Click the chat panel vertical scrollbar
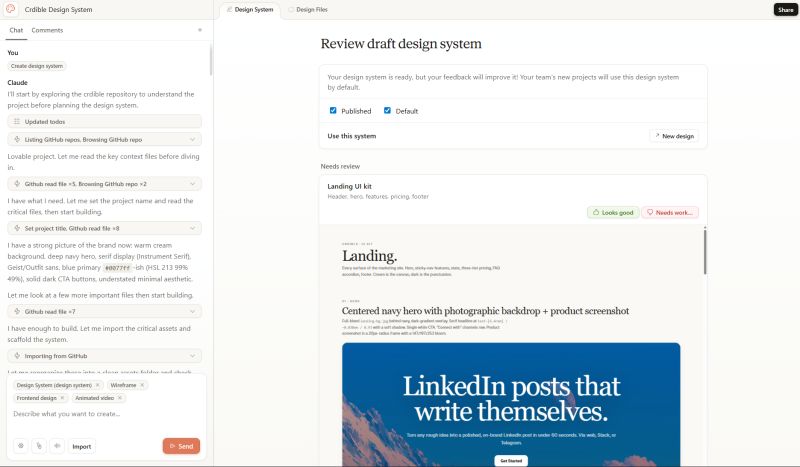 click(x=211, y=61)
